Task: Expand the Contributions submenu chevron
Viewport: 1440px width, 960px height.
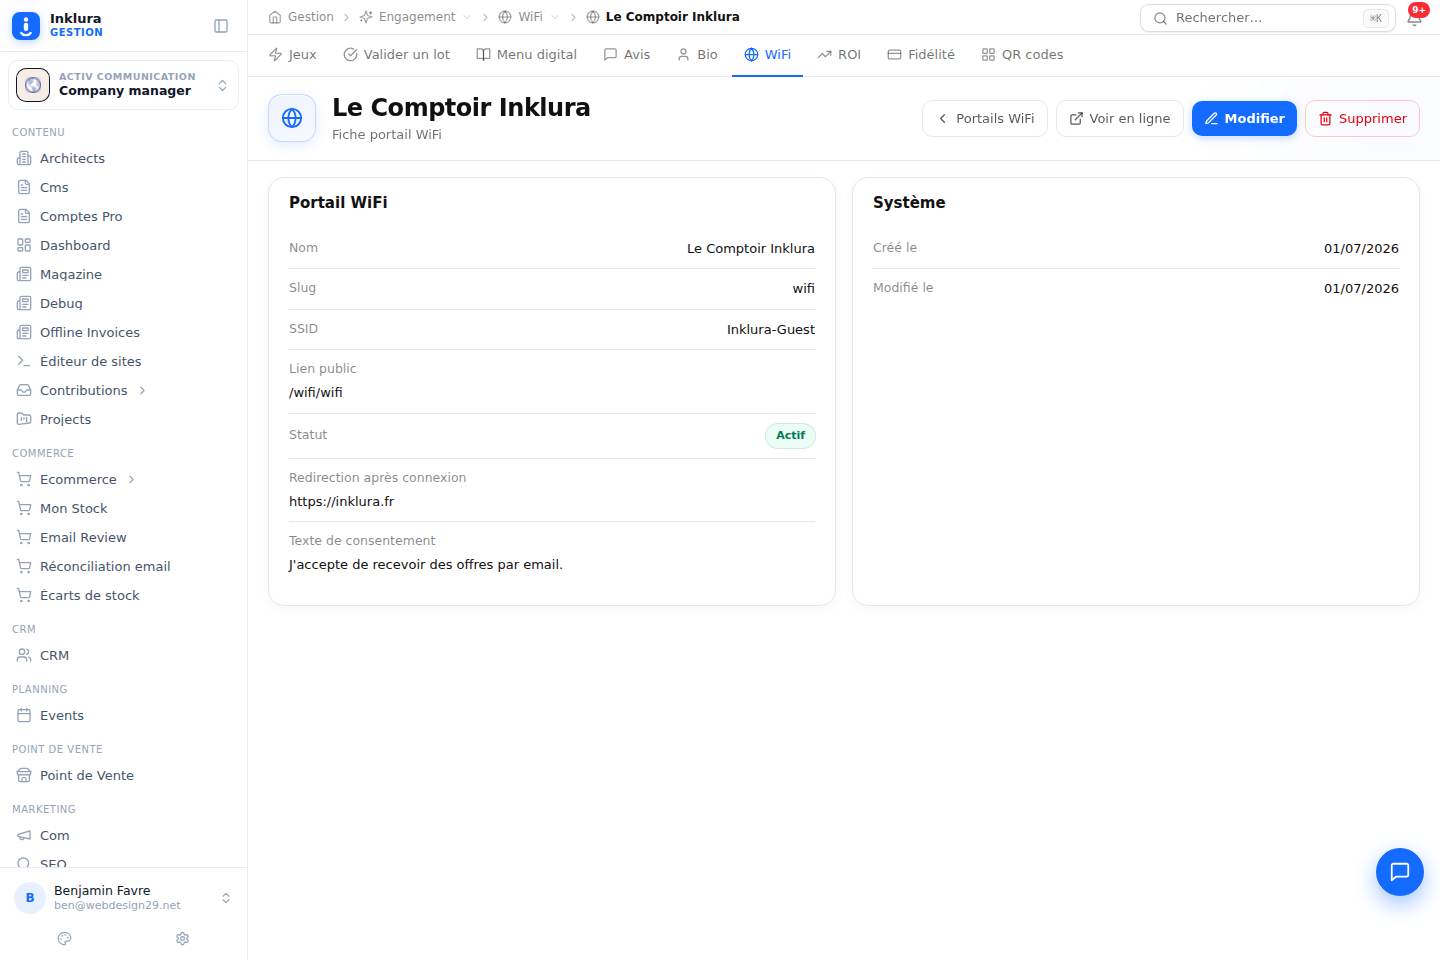Action: coord(142,390)
